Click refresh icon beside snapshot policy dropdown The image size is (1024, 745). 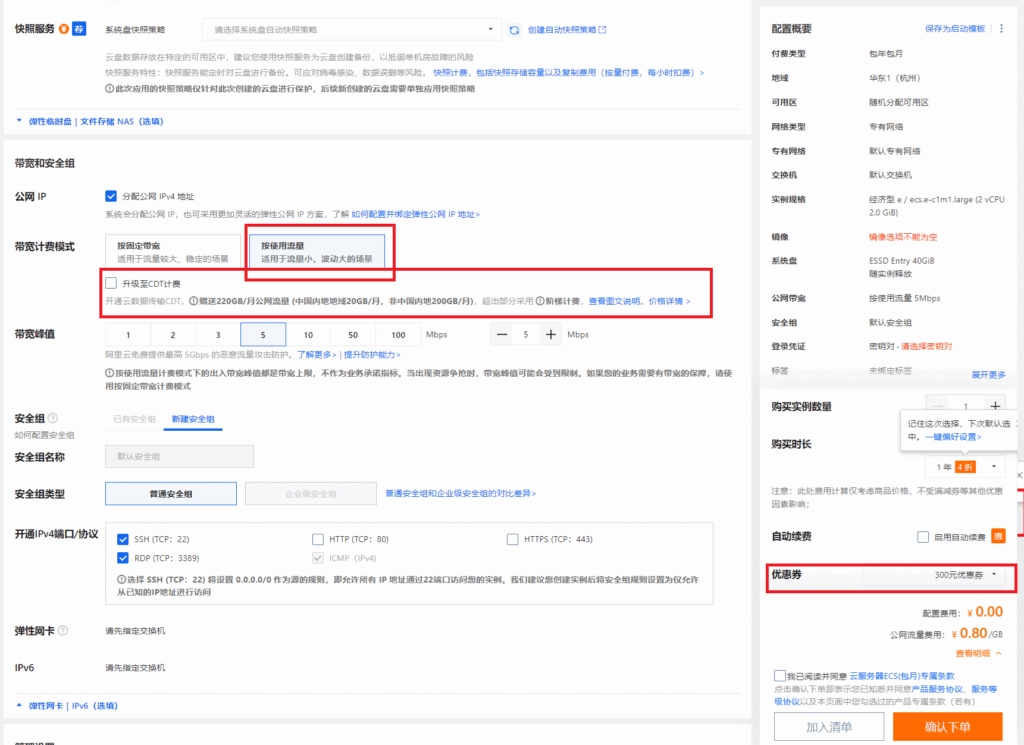click(x=514, y=30)
